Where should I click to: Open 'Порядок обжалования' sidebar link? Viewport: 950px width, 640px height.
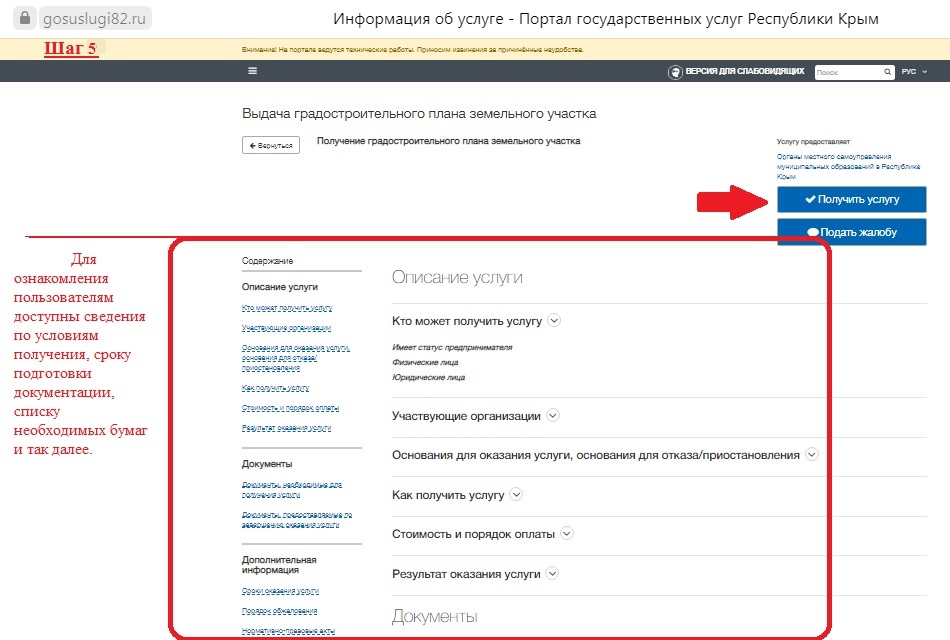pyautogui.click(x=279, y=611)
